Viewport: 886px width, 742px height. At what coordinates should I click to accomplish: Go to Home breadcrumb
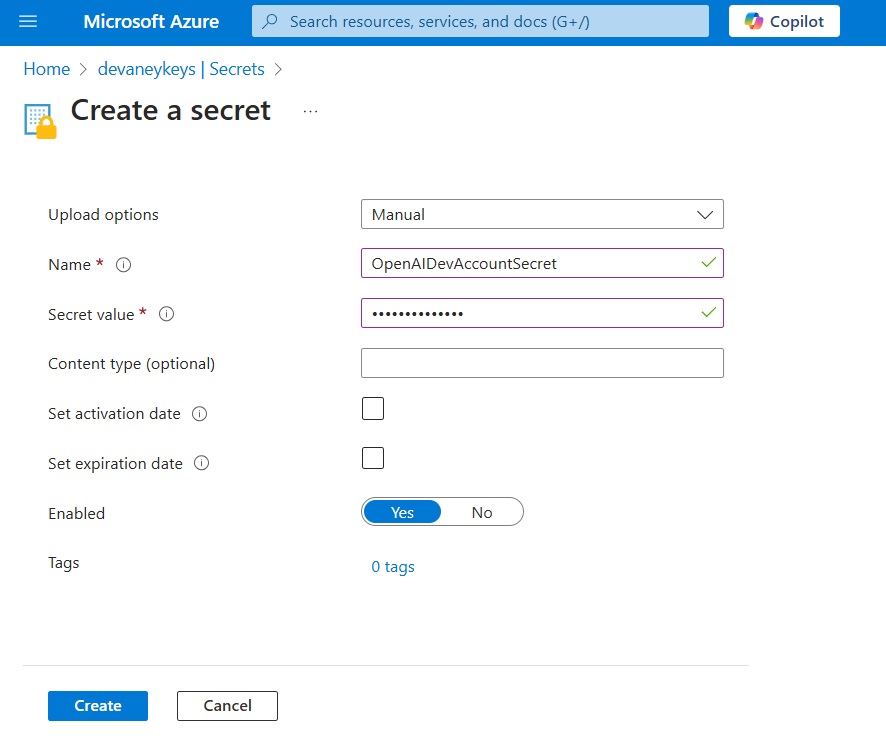click(47, 69)
